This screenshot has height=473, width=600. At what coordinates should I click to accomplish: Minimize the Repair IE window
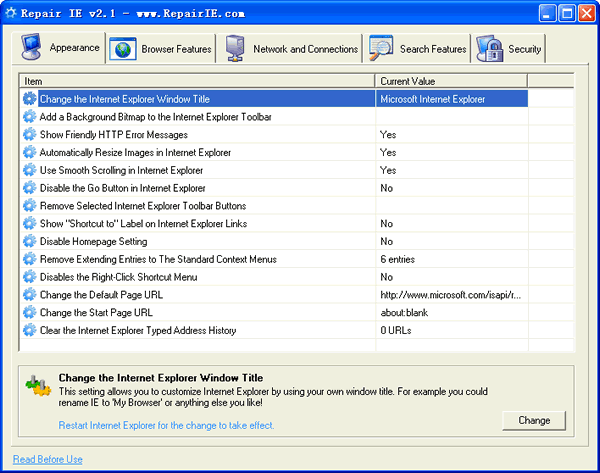pos(548,13)
